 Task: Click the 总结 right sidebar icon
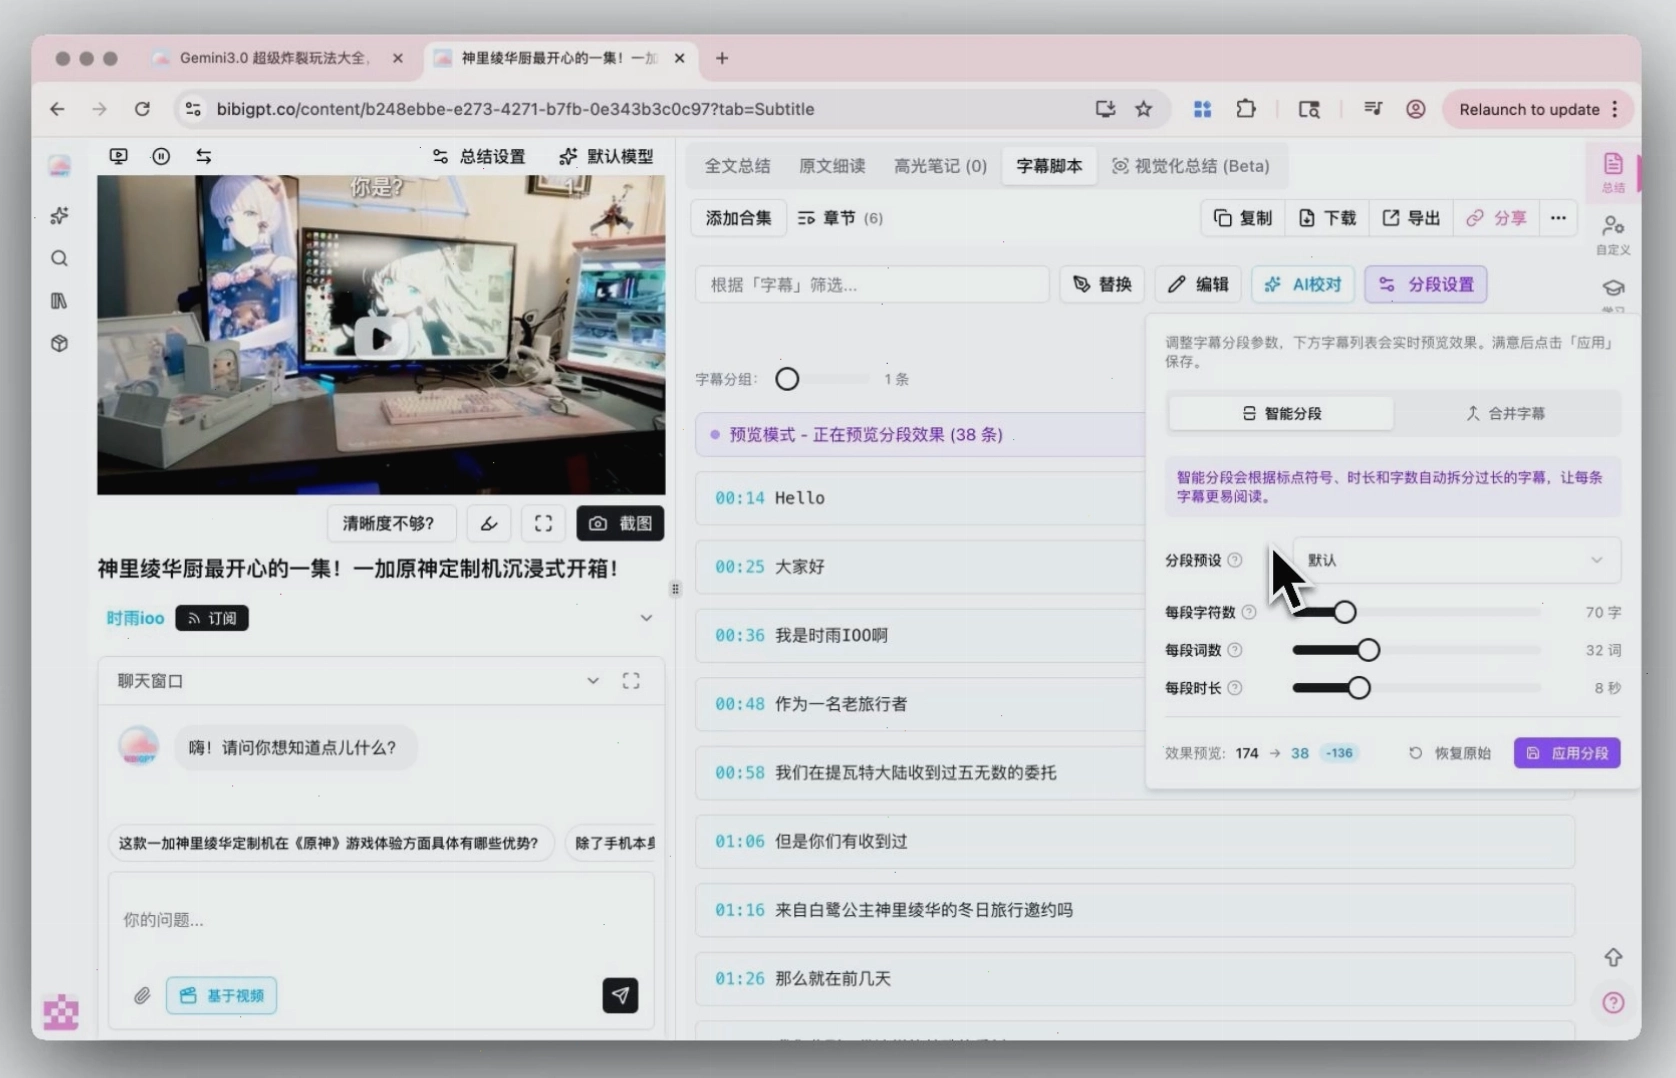[x=1612, y=172]
